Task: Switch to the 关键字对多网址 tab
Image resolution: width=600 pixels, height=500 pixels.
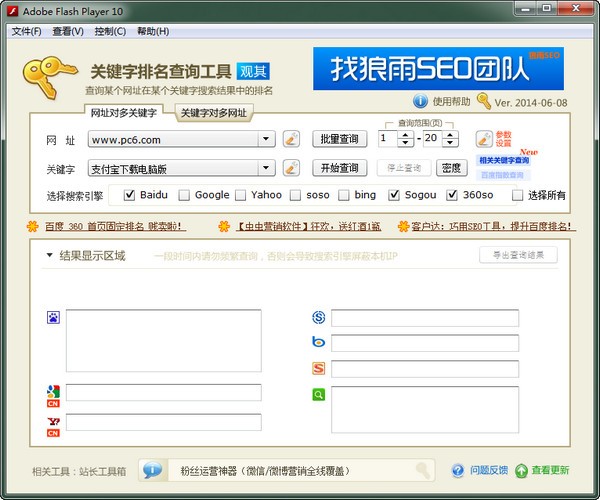Action: [214, 113]
